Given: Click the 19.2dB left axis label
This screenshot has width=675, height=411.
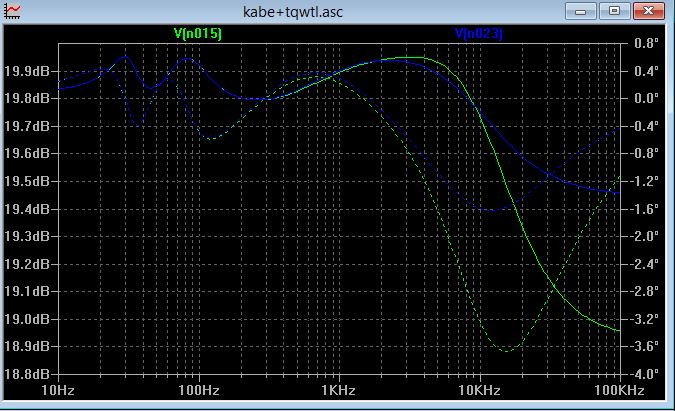Looking at the screenshot, I should tap(27, 264).
